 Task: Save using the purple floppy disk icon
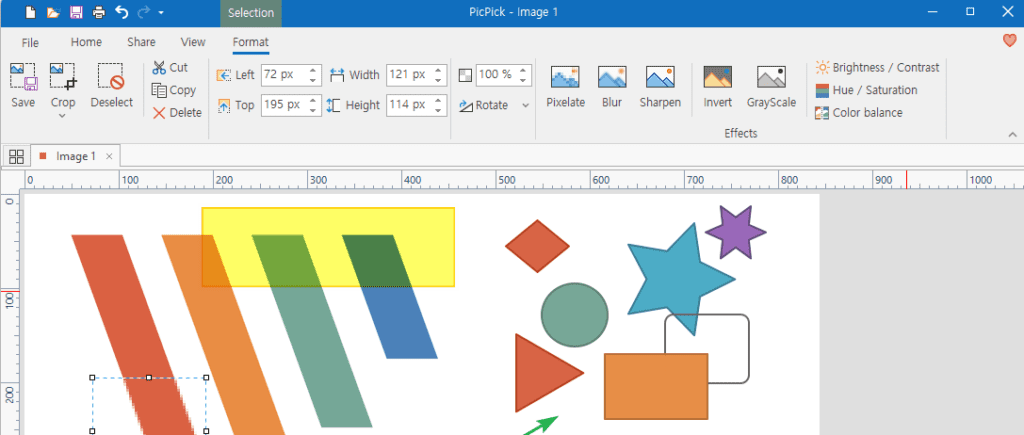click(76, 12)
